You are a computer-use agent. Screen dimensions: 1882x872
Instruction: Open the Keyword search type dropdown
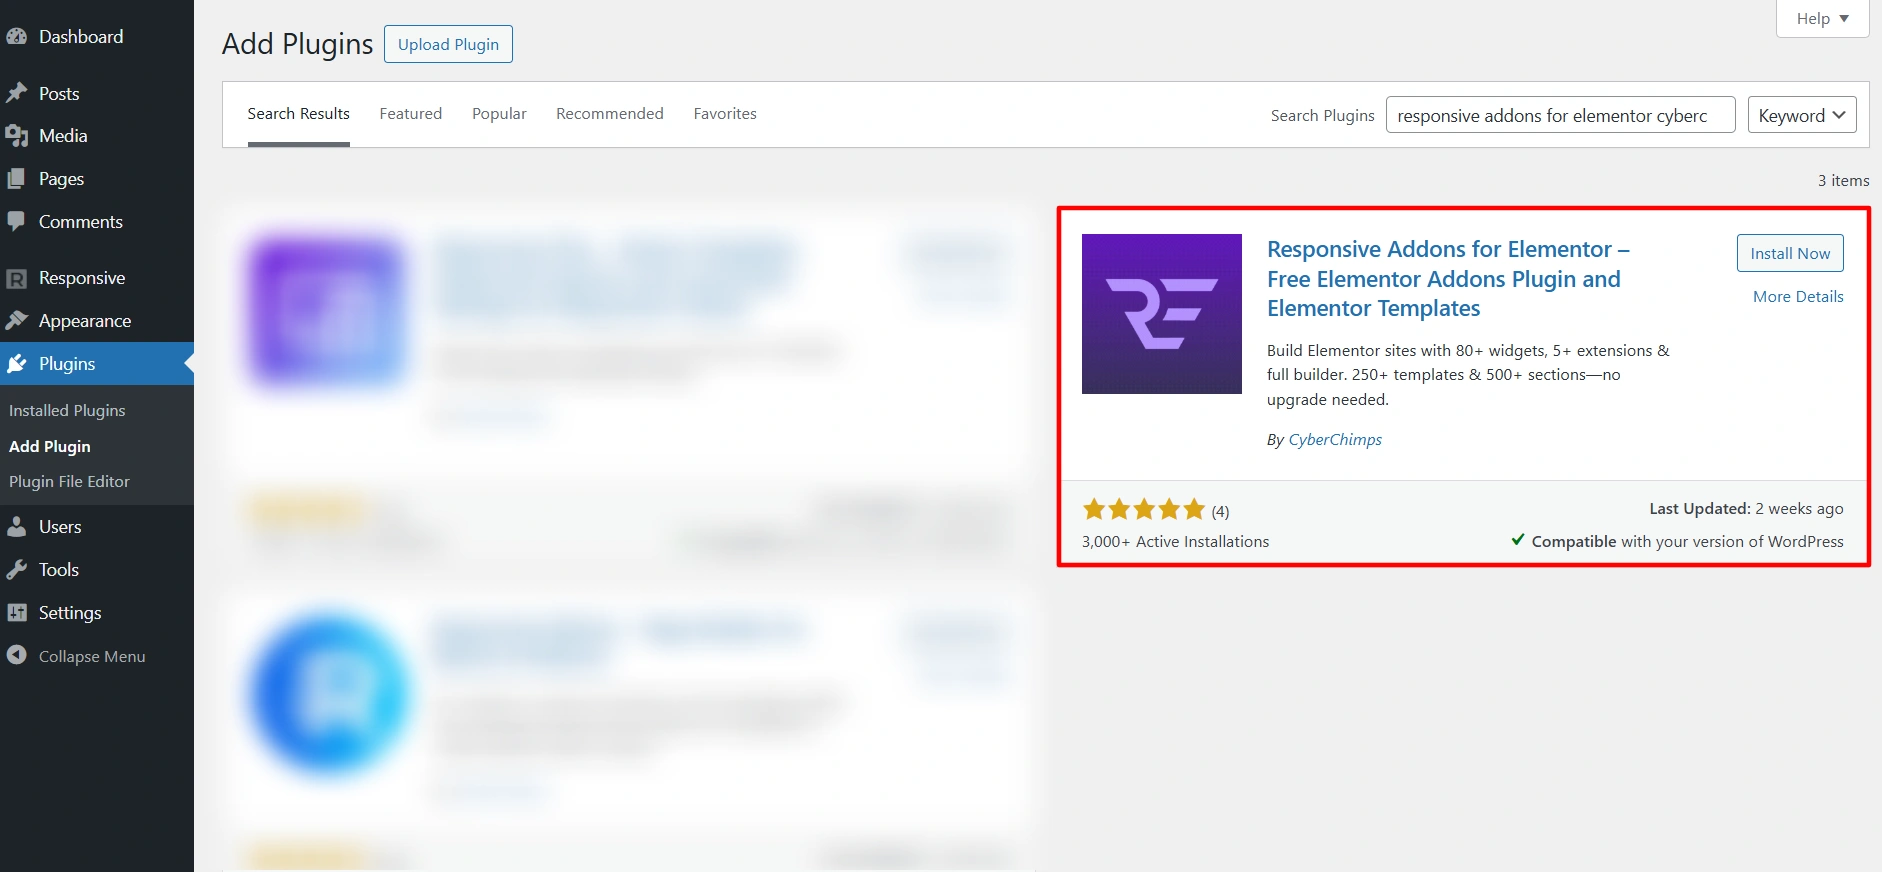click(1802, 115)
